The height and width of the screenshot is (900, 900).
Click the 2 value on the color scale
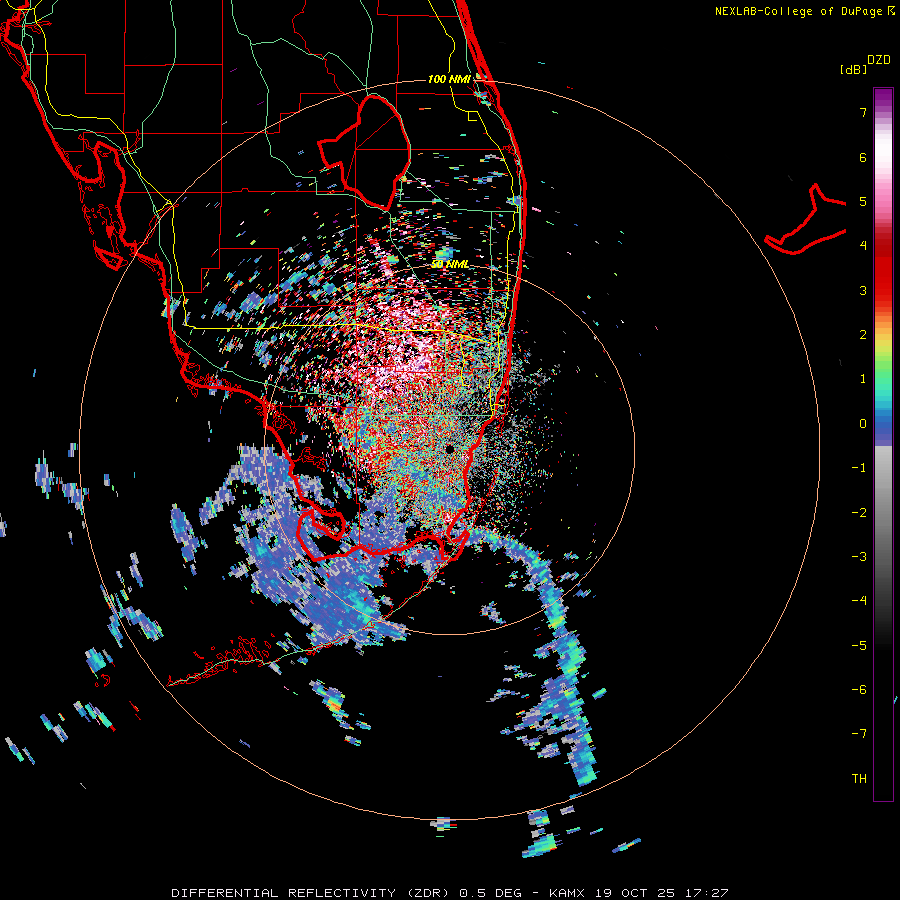(863, 335)
